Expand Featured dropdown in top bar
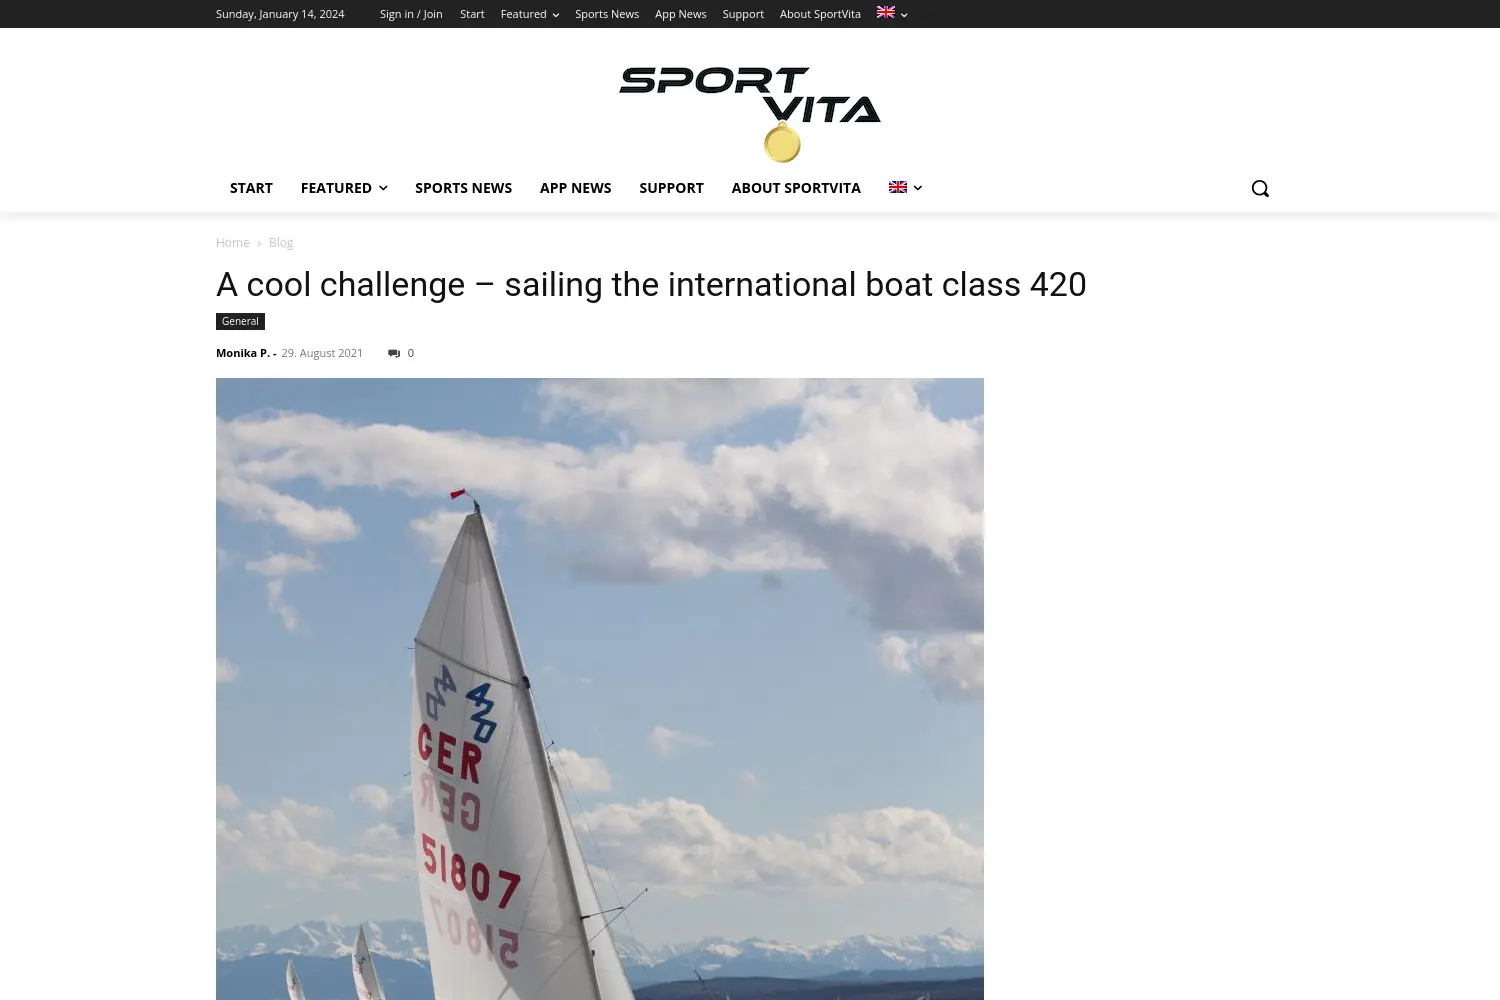The width and height of the screenshot is (1500, 1000). pyautogui.click(x=530, y=14)
